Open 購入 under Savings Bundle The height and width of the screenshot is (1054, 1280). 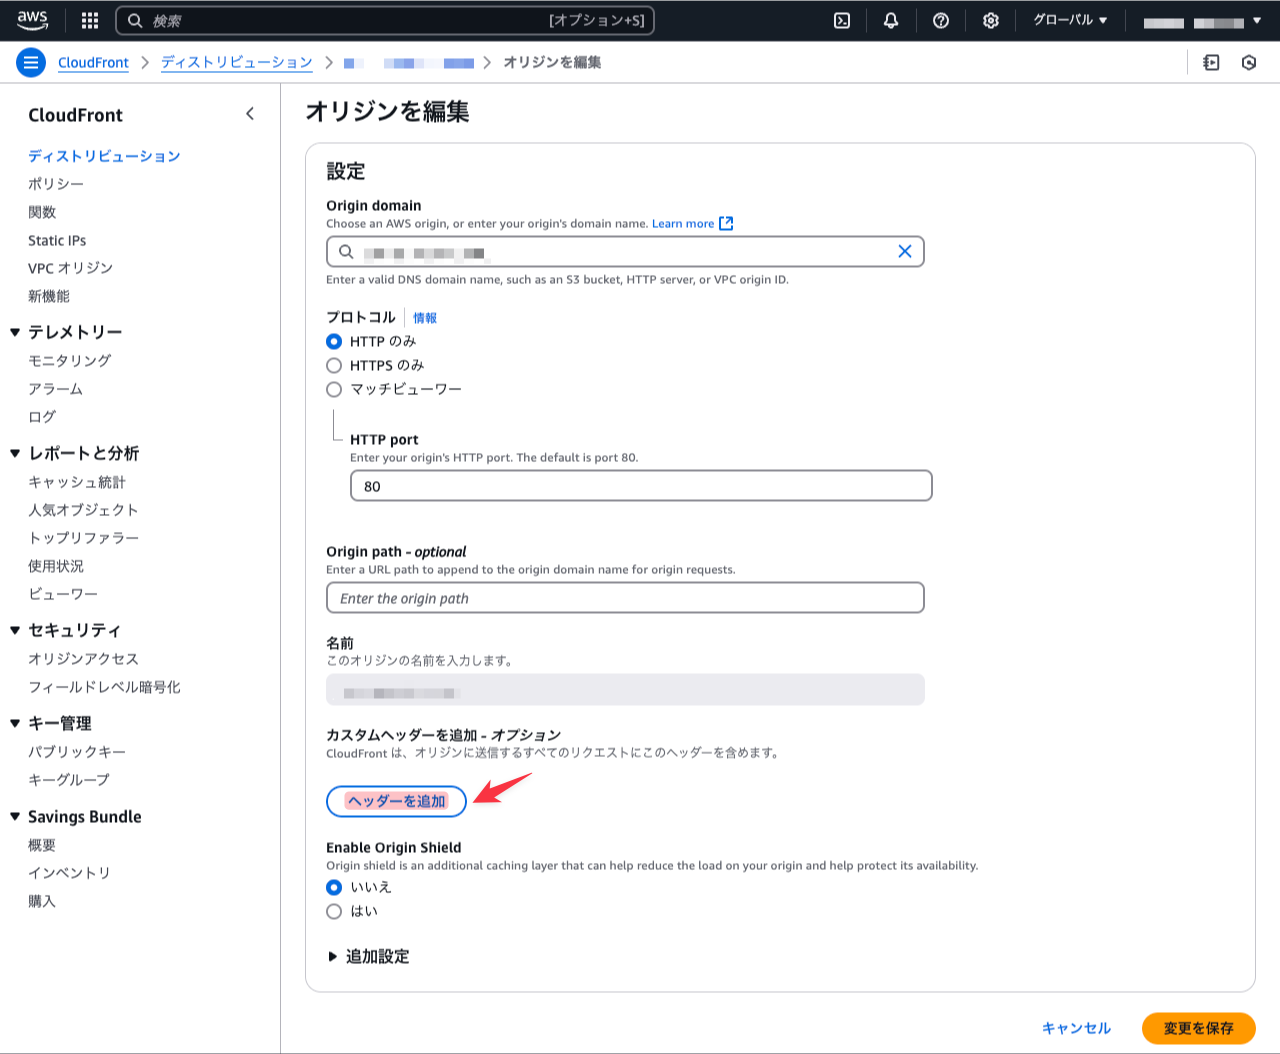pos(42,901)
